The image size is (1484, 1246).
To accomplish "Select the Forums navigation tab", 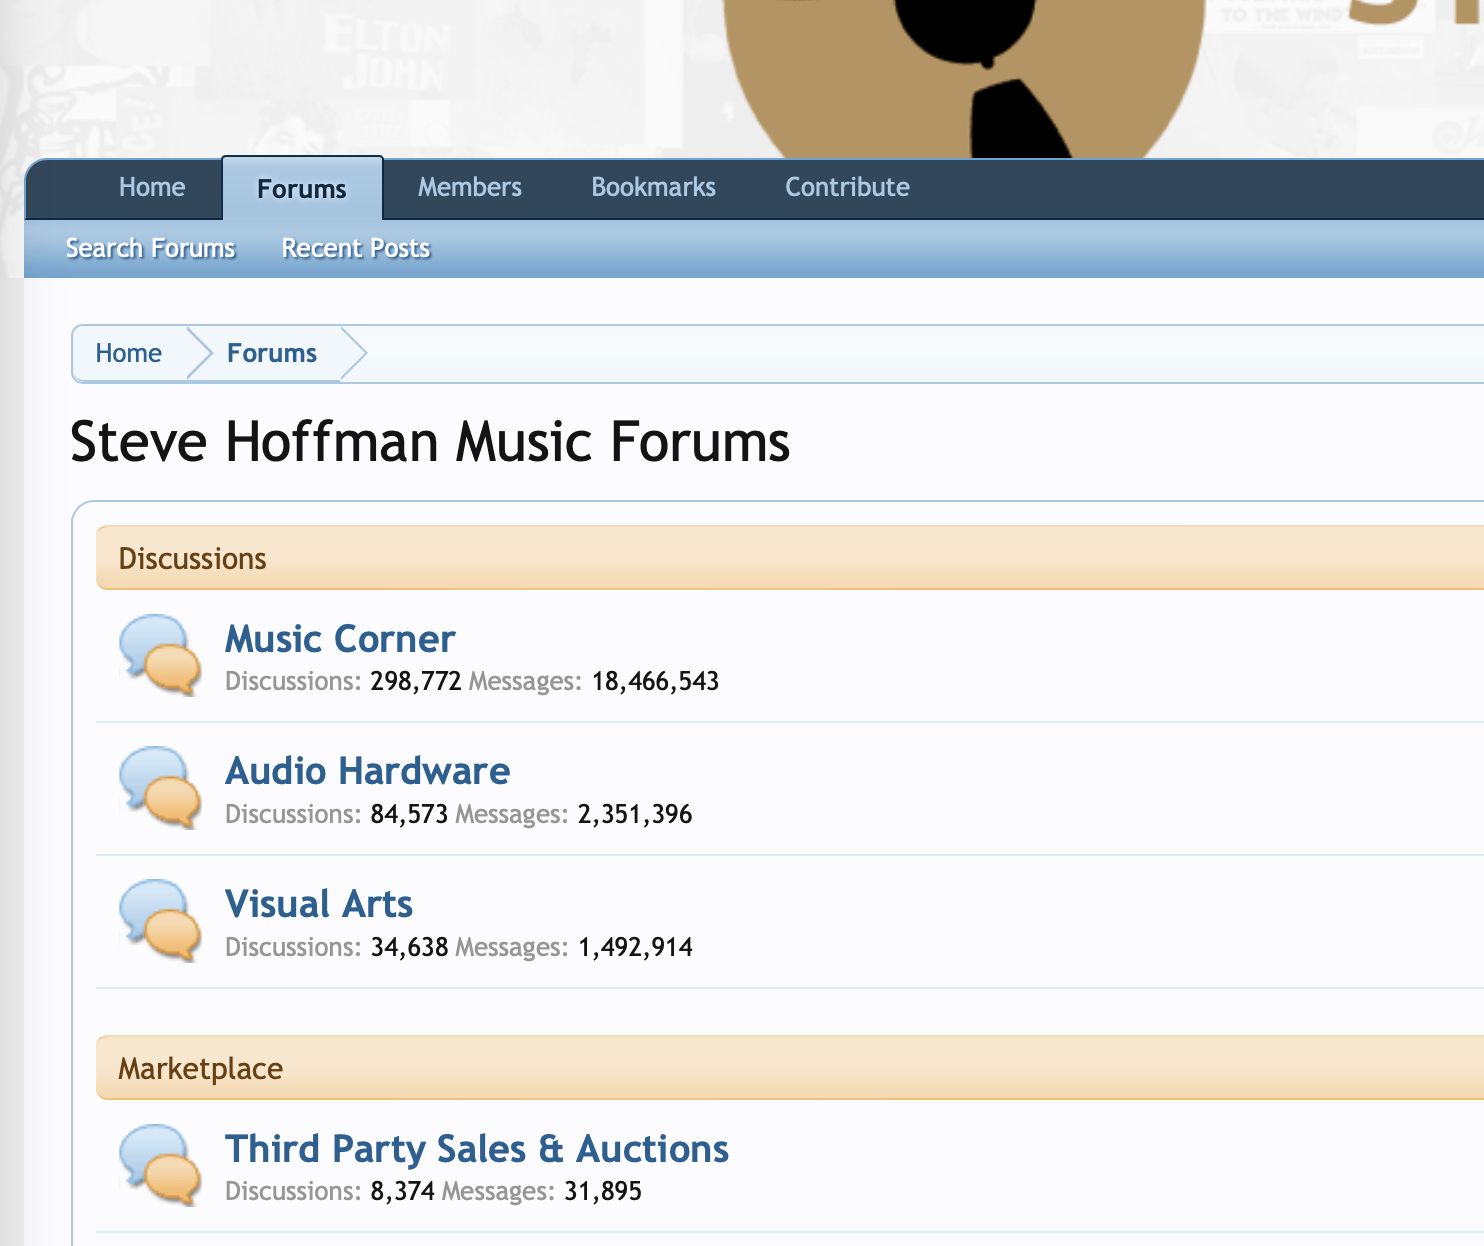I will coord(302,189).
